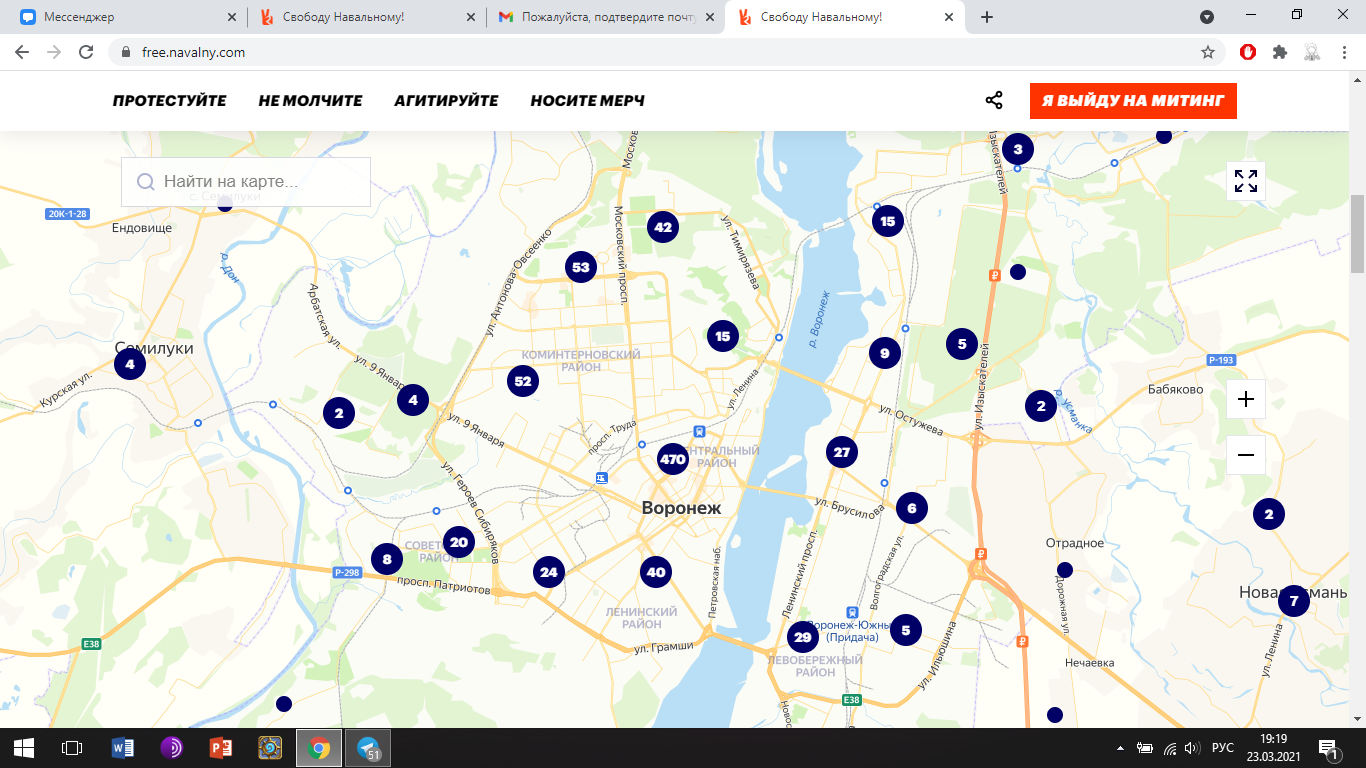Zoom in with the plus button
The image size is (1366, 768).
pos(1246,399)
